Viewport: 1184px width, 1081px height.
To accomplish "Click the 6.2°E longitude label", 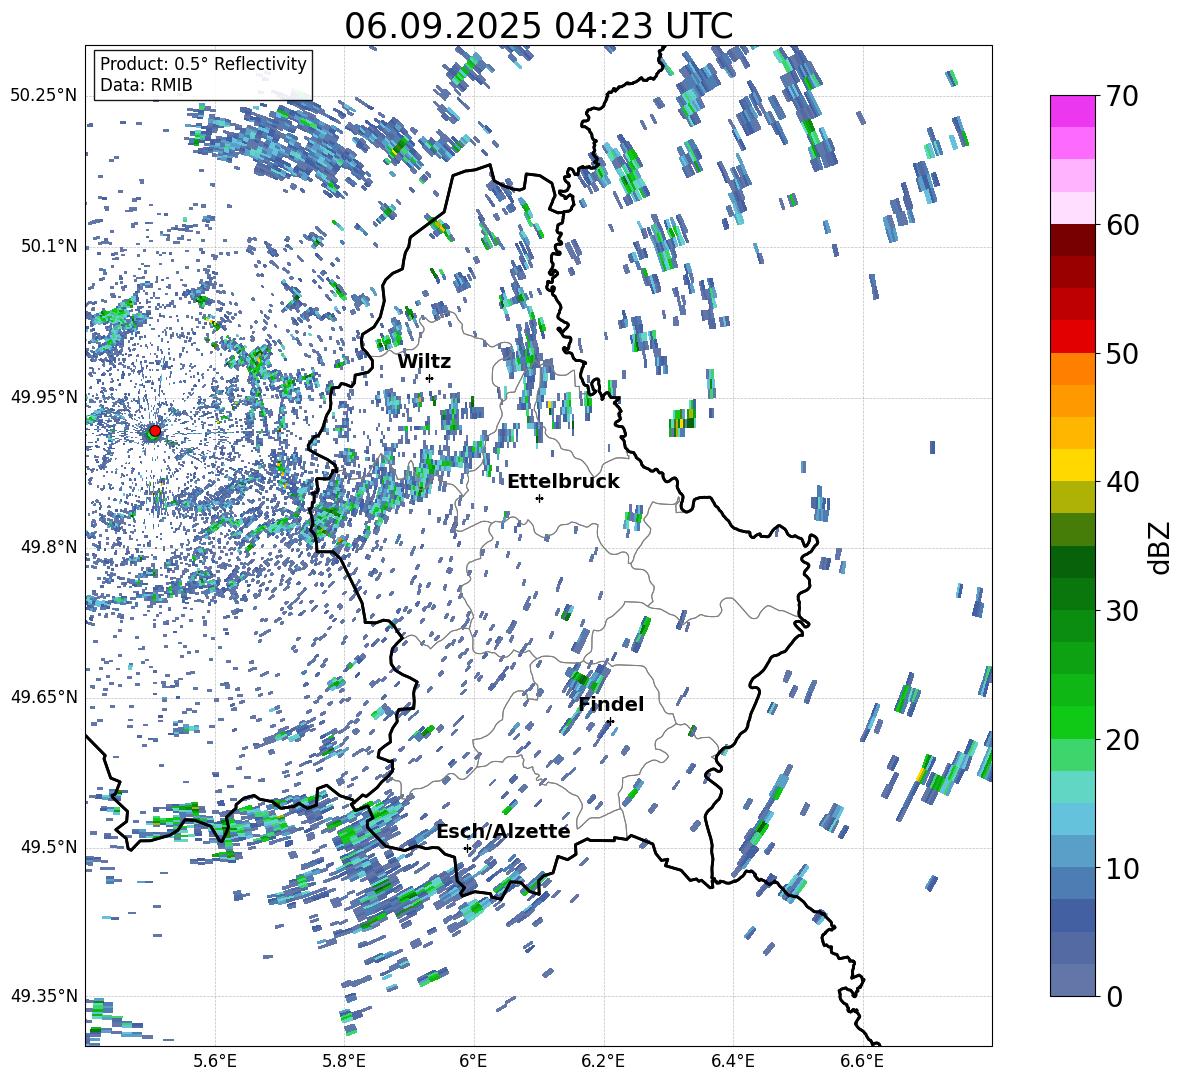I will pyautogui.click(x=603, y=1061).
